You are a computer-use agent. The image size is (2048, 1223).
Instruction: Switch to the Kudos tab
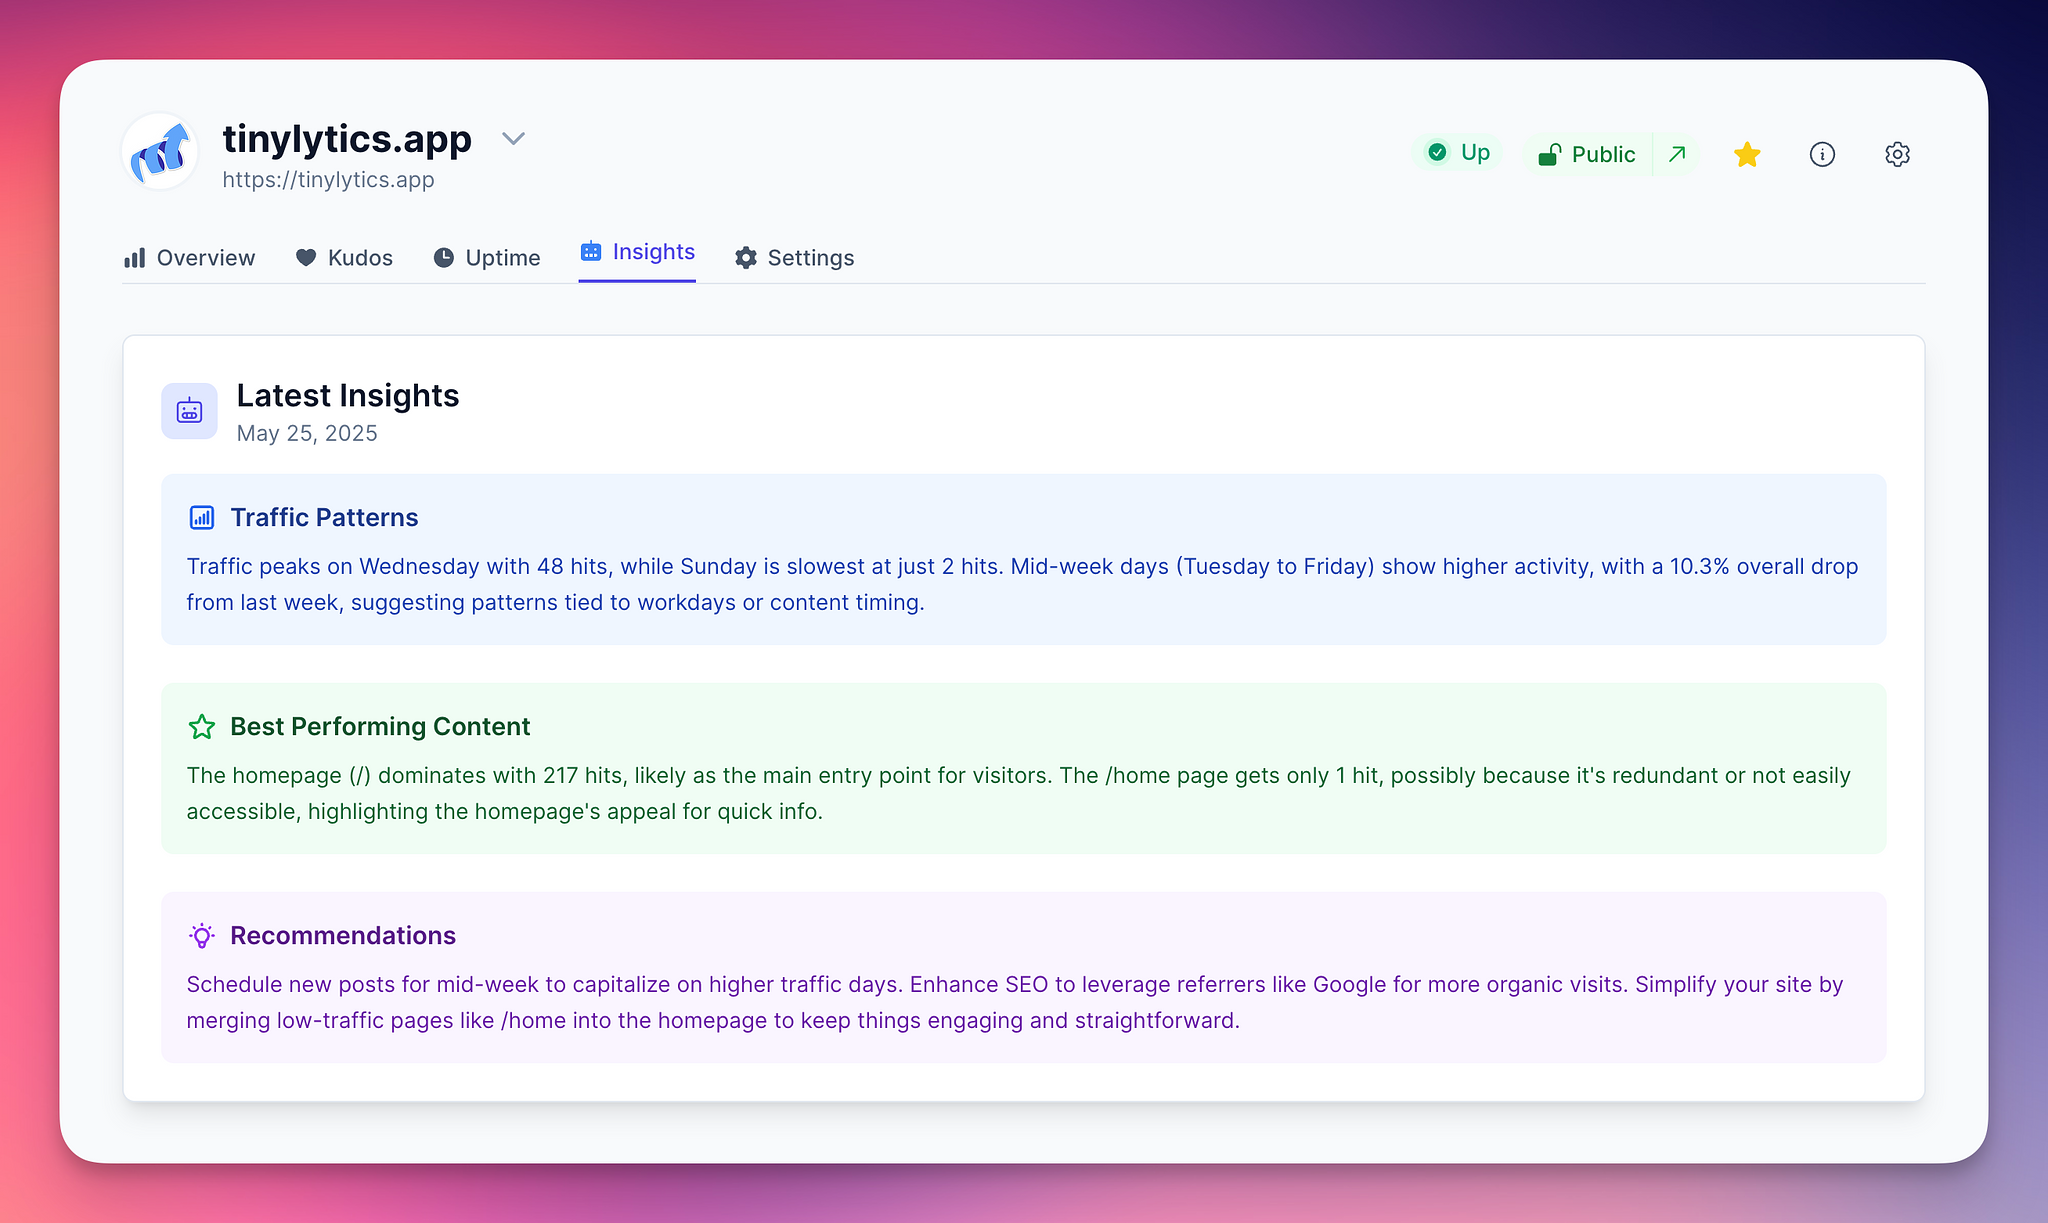coord(344,258)
